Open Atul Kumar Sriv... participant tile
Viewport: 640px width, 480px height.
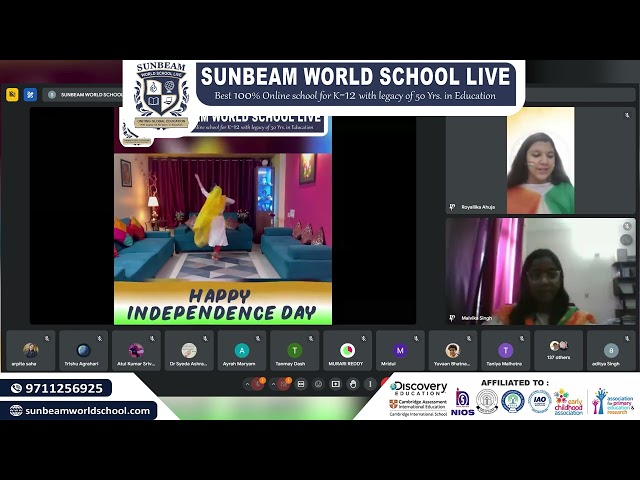(136, 351)
